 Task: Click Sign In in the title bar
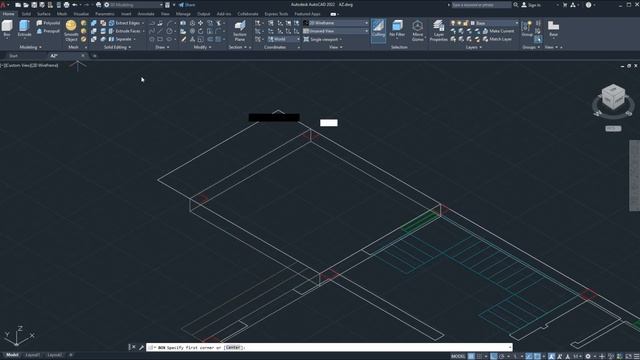[x=531, y=5]
